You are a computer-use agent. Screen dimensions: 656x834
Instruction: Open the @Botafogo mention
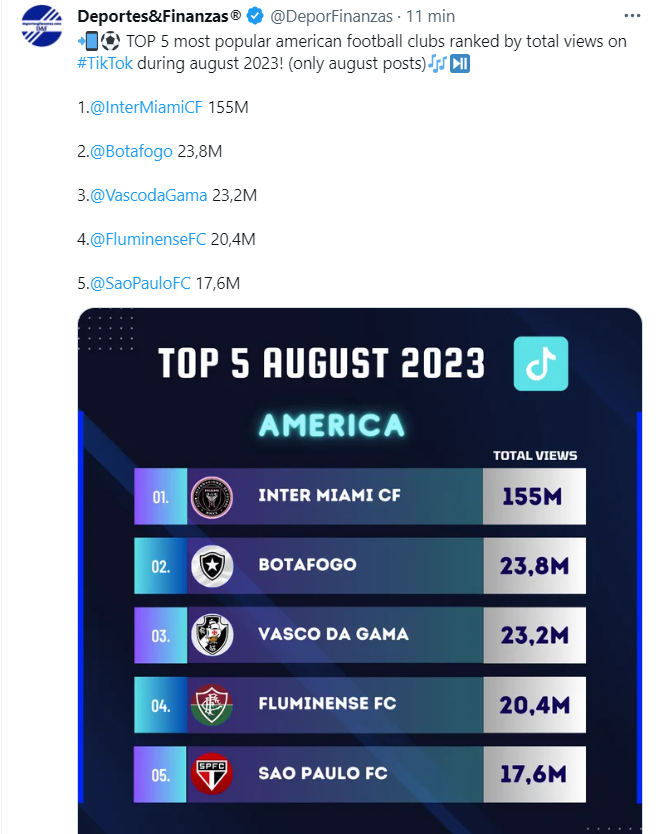(131, 152)
